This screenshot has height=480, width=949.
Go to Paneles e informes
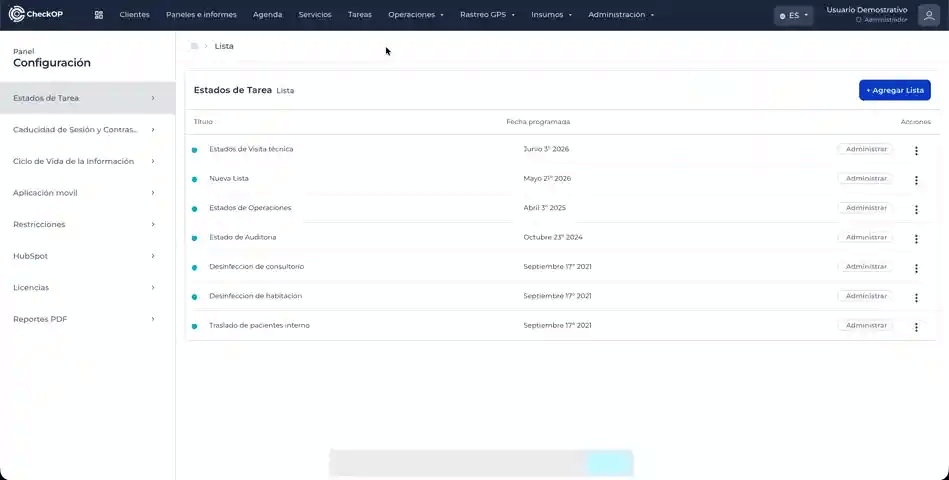201,15
